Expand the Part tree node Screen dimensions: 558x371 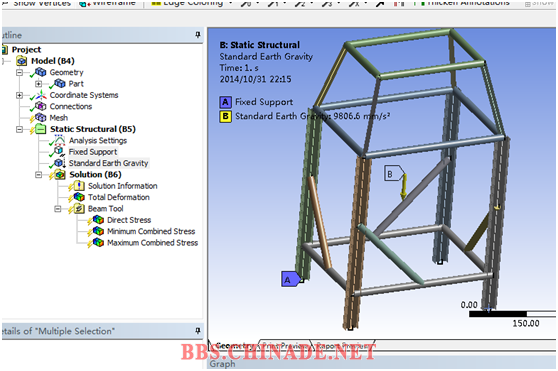tap(38, 84)
